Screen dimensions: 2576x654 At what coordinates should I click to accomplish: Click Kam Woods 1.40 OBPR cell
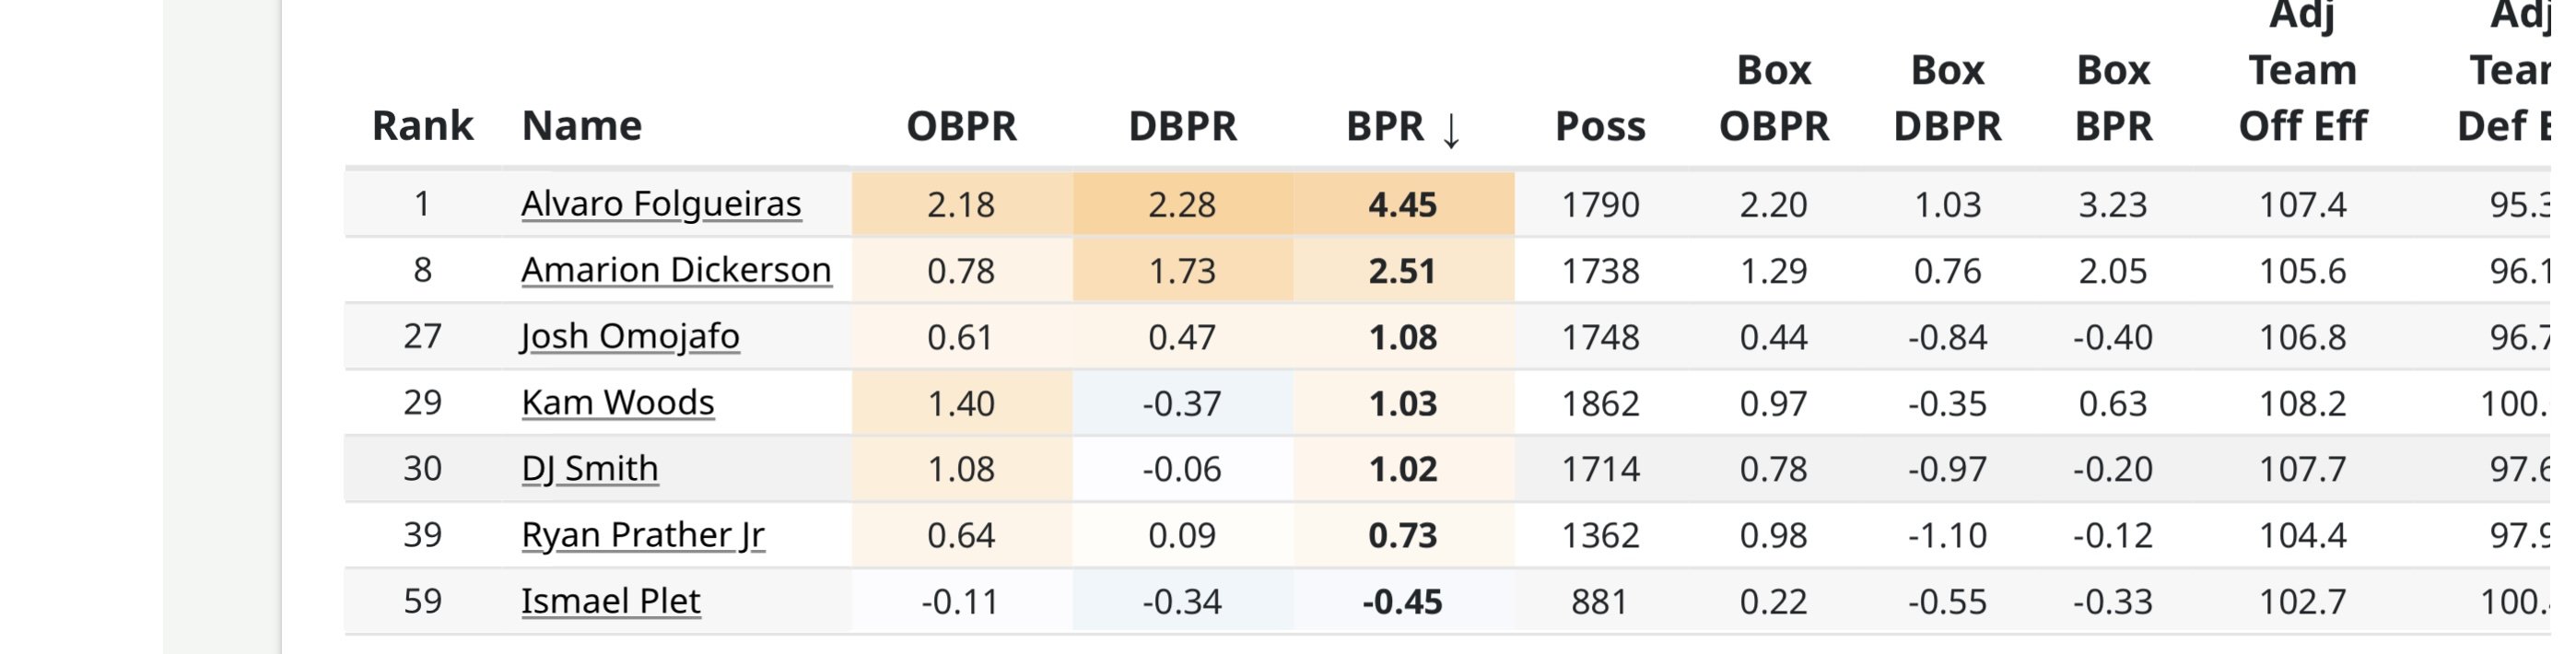point(961,403)
